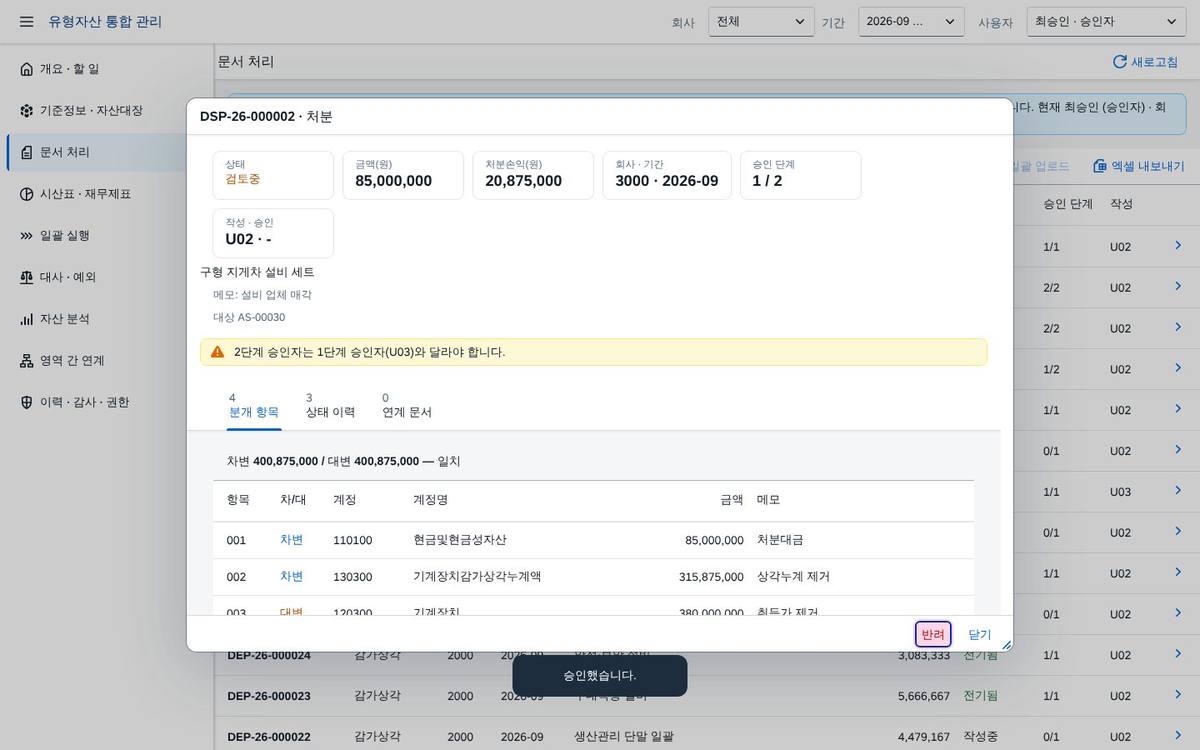Open the 회사 company dropdown
The height and width of the screenshot is (750, 1200).
[x=761, y=22]
